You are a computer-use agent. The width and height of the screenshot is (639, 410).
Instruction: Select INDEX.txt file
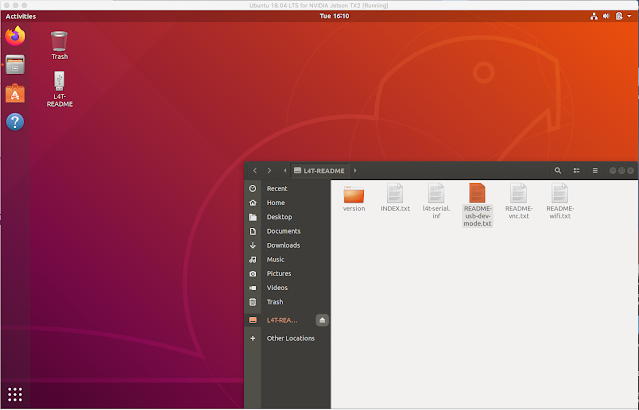(x=395, y=198)
